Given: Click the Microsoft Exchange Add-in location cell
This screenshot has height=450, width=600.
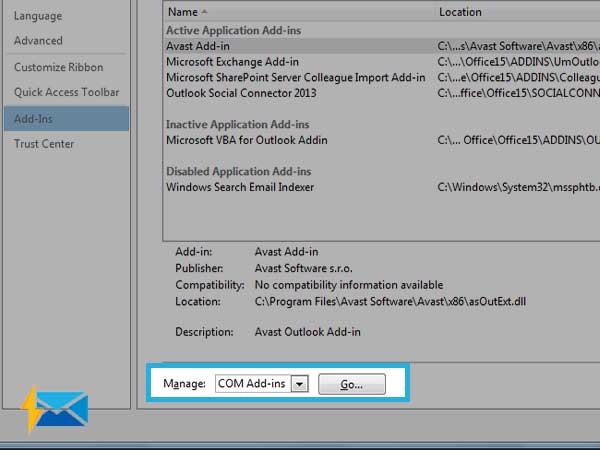Looking at the screenshot, I should (518, 62).
